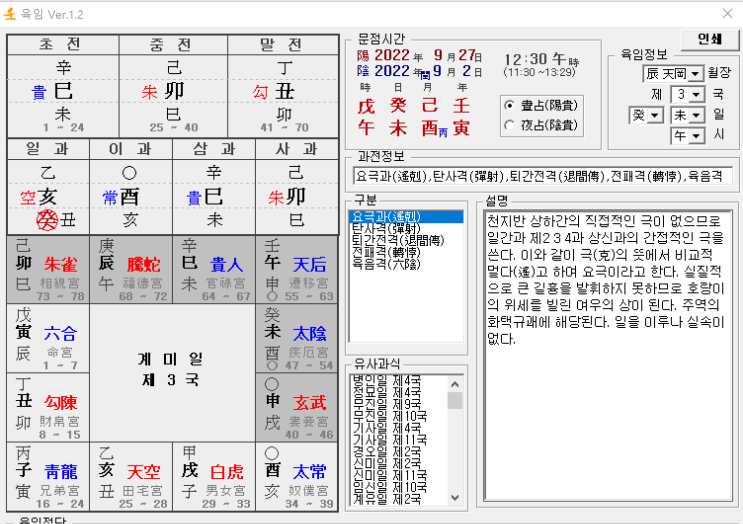Click the 설명 description text area

(x=608, y=356)
